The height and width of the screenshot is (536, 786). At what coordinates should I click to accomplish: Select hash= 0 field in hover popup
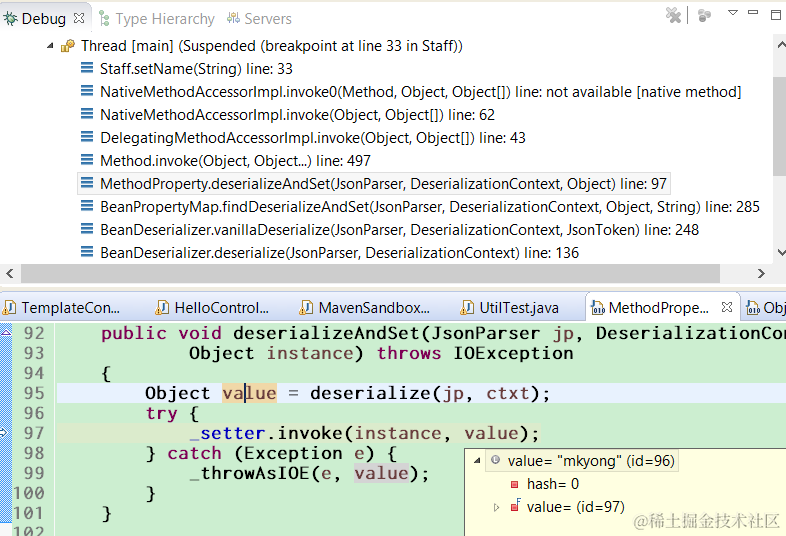552,484
